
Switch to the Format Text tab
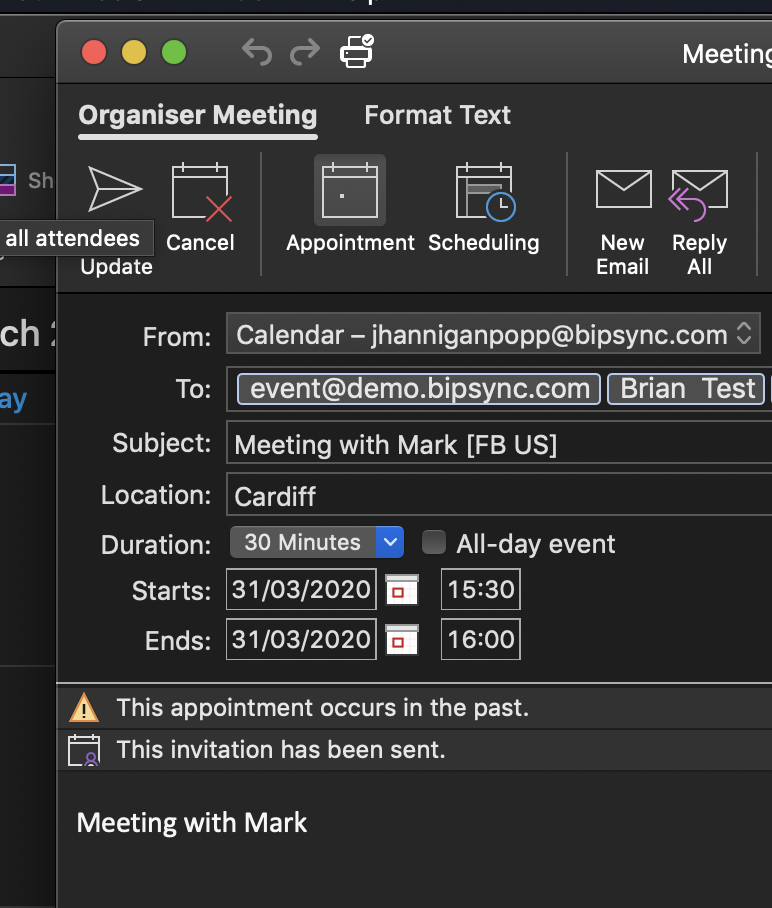pos(437,115)
